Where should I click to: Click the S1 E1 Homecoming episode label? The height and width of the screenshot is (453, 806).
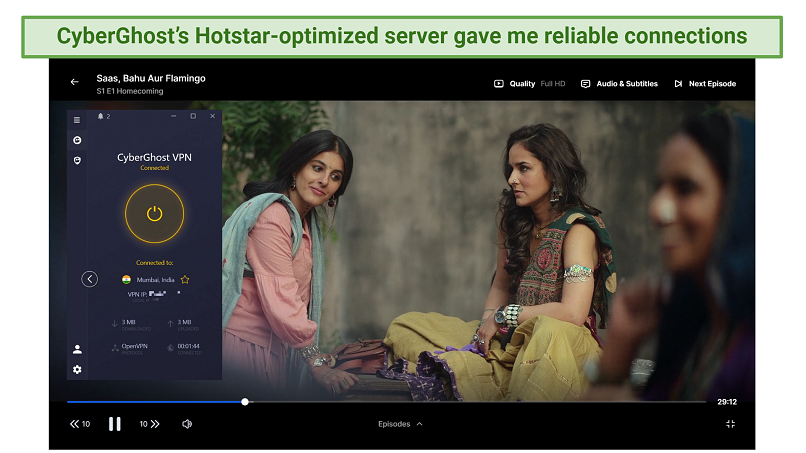(x=130, y=91)
